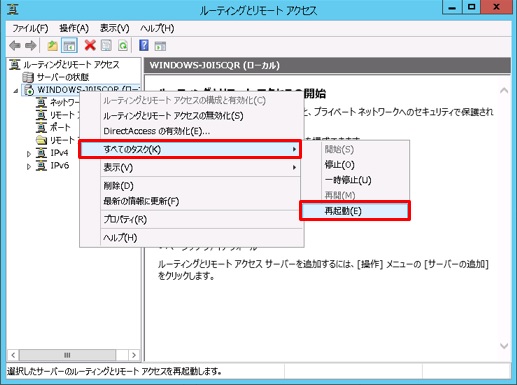Expand the IPv6 tree node arrow
The width and height of the screenshot is (517, 385).
29,166
